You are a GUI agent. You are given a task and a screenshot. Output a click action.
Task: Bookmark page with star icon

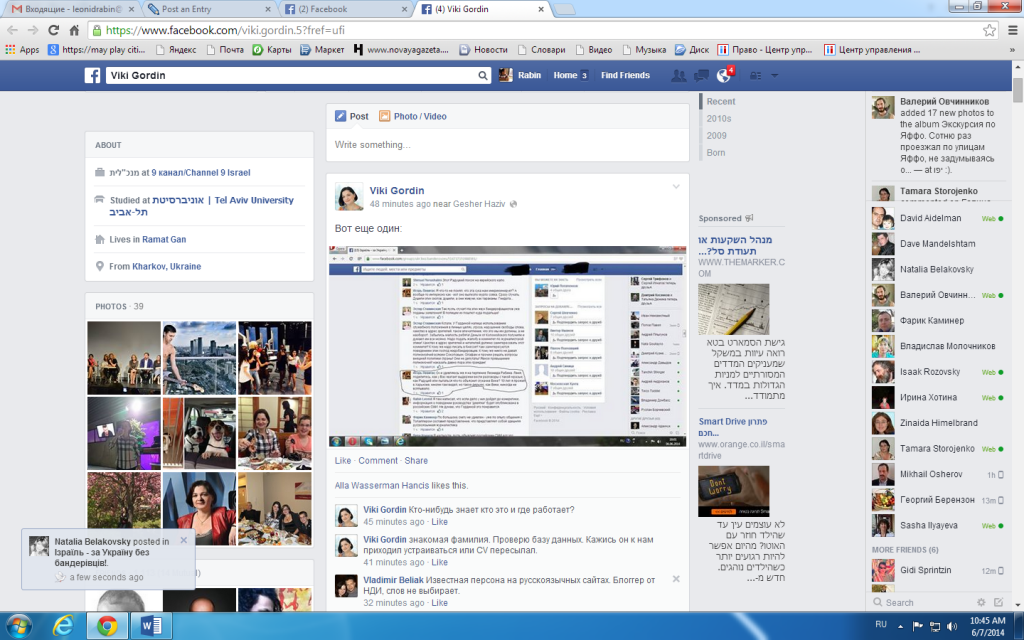pyautogui.click(x=989, y=30)
